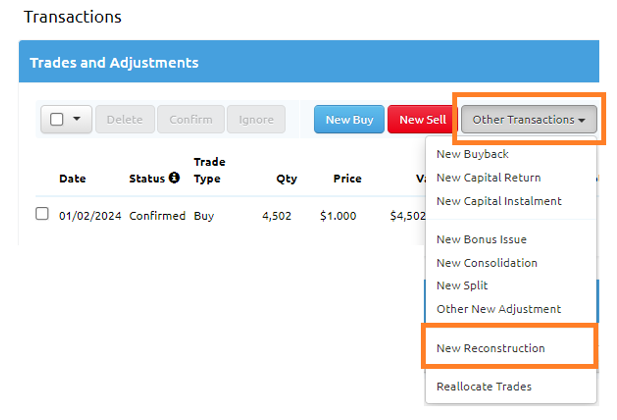Click the Confirm button
This screenshot has height=420, width=617.
pos(190,119)
